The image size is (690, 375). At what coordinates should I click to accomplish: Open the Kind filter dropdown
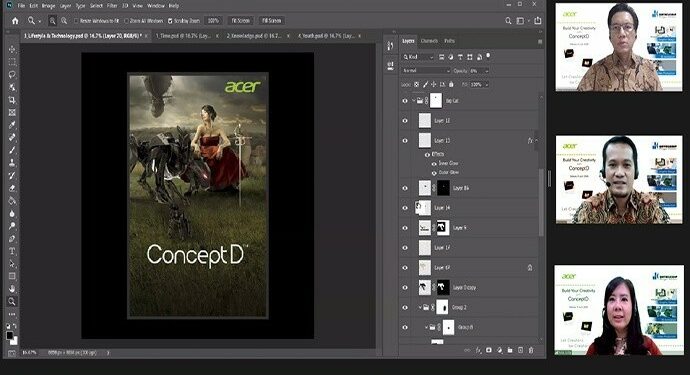pos(418,57)
